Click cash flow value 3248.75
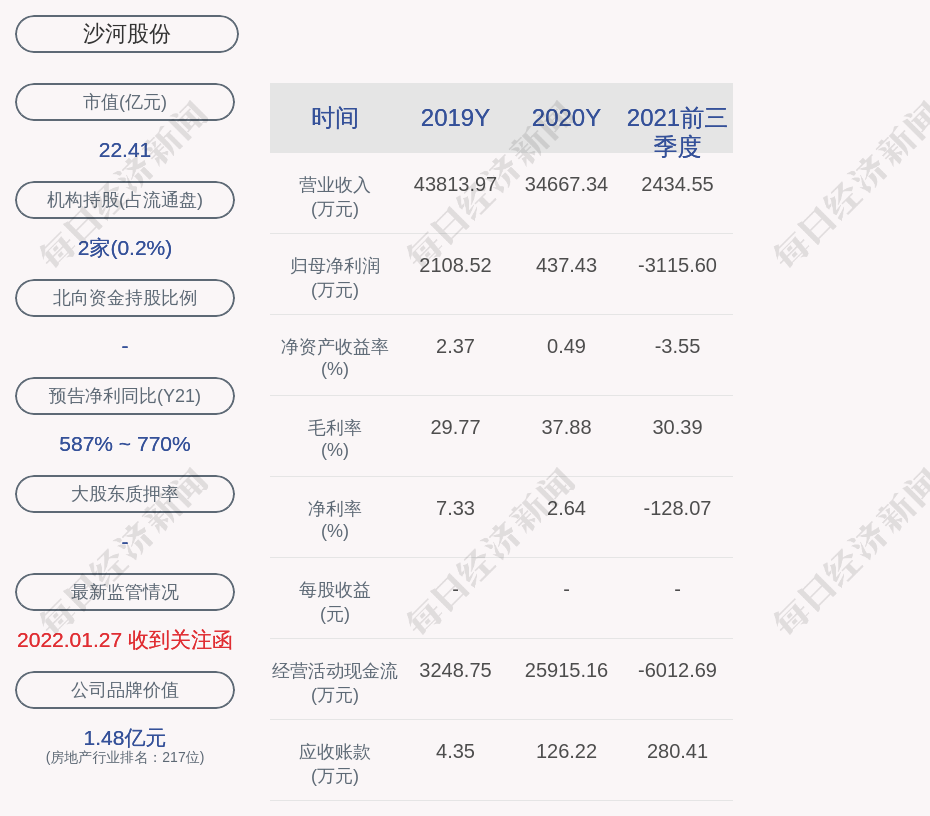The image size is (930, 816). [455, 670]
